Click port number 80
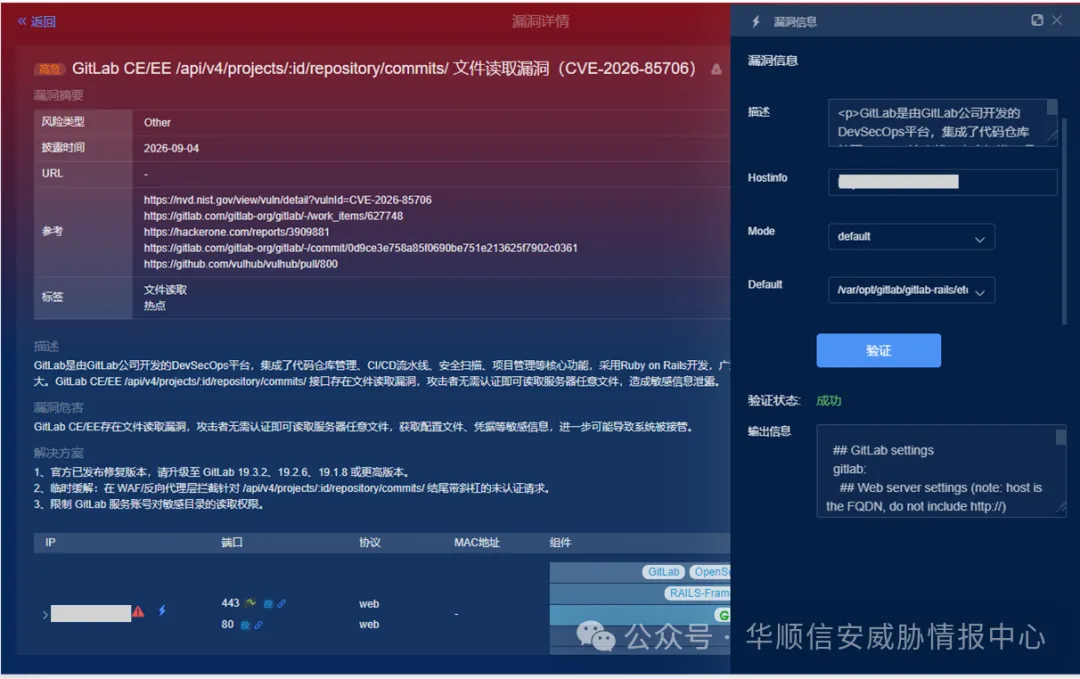 pos(227,625)
